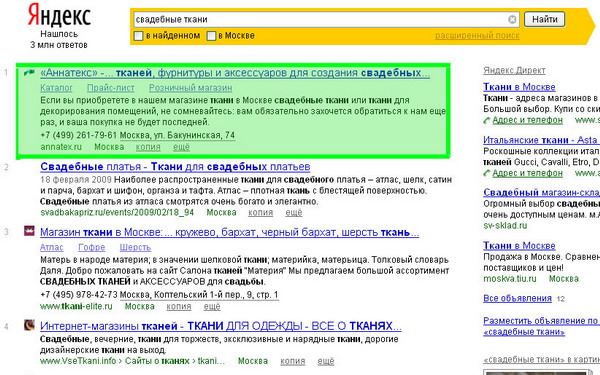This screenshot has height=375, width=600.
Task: Clear the search query with the X icon
Action: (x=512, y=19)
